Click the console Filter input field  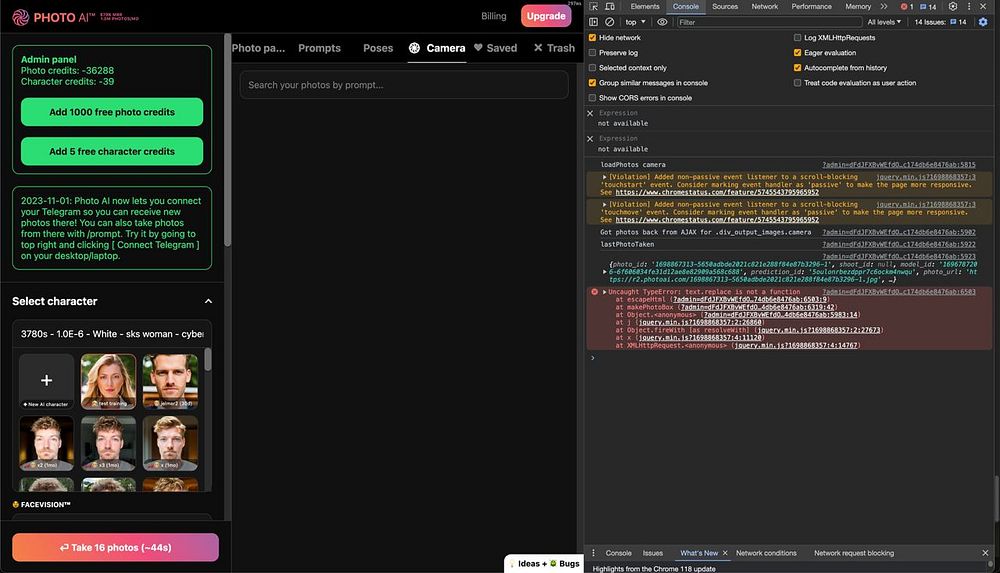point(768,22)
